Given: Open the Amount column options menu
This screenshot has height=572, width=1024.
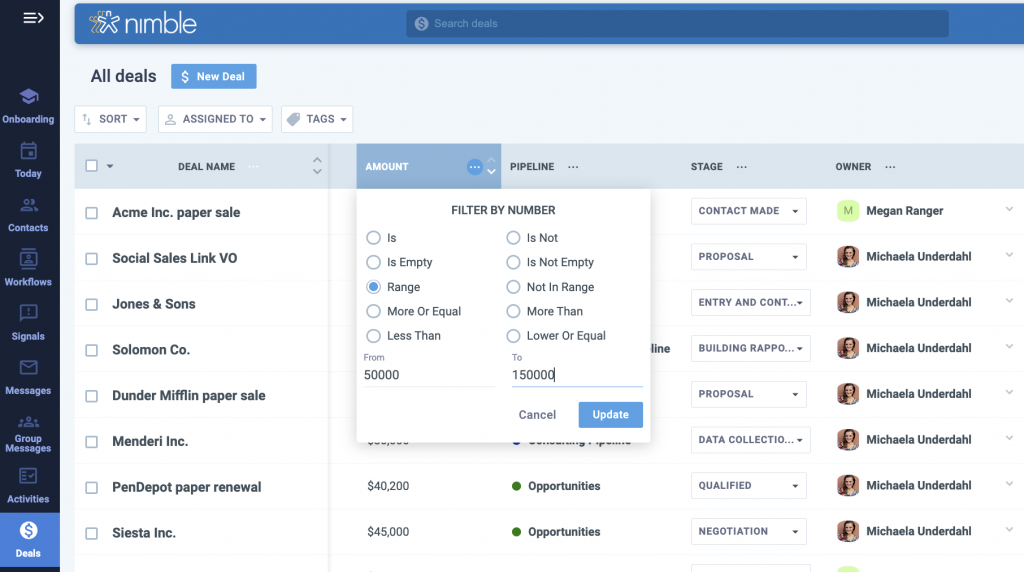Looking at the screenshot, I should click(474, 167).
